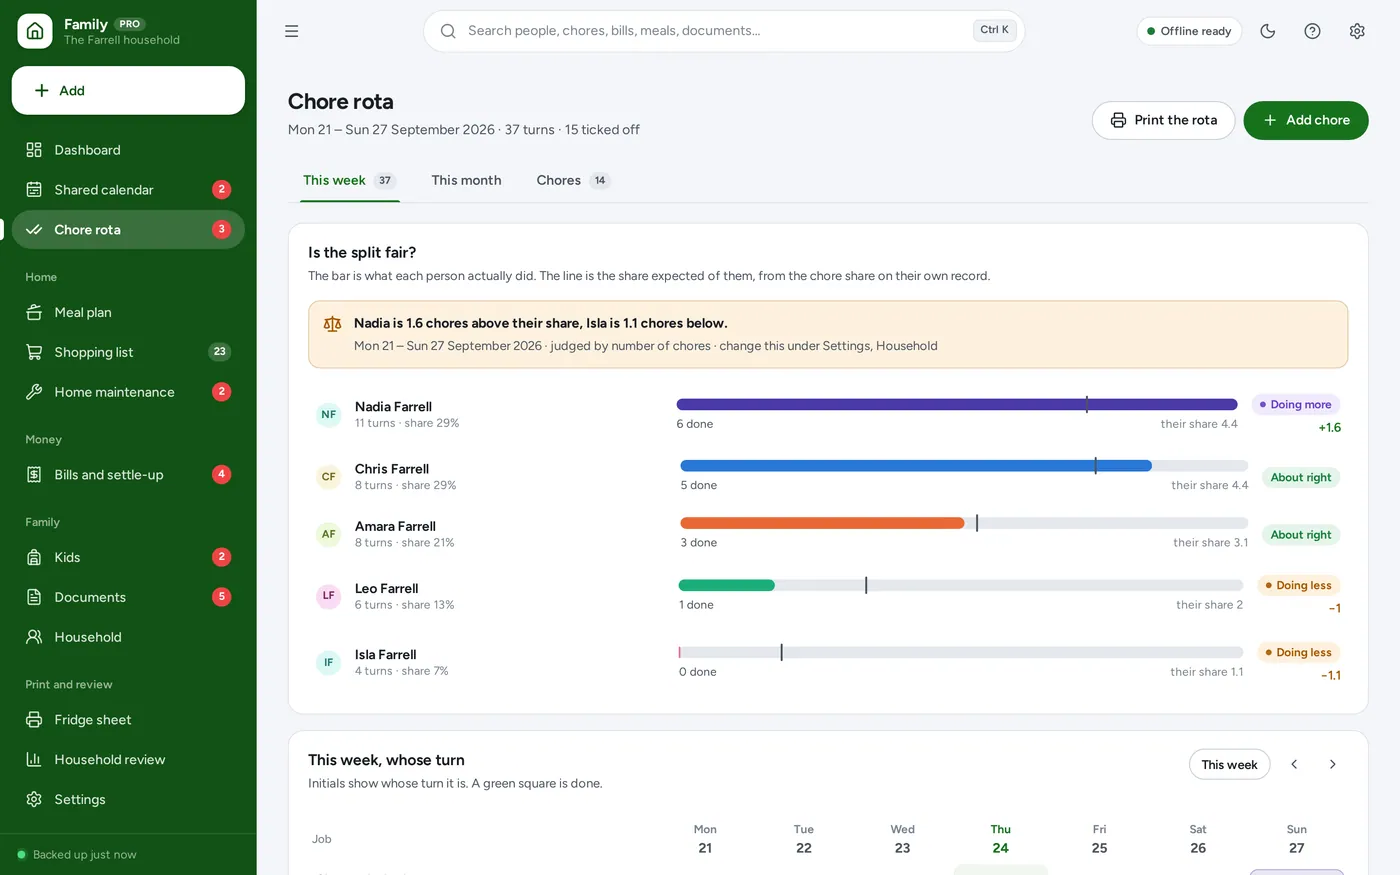Click the Backed up just now status

pyautogui.click(x=77, y=855)
